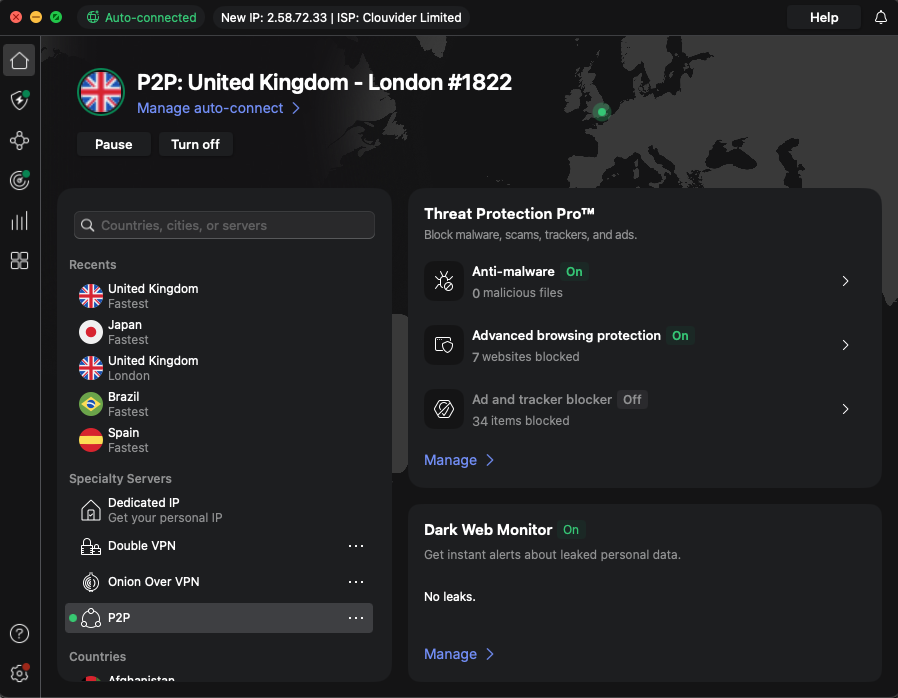Expand Ad and tracker blocker chevron
The image size is (898, 698).
(x=845, y=409)
